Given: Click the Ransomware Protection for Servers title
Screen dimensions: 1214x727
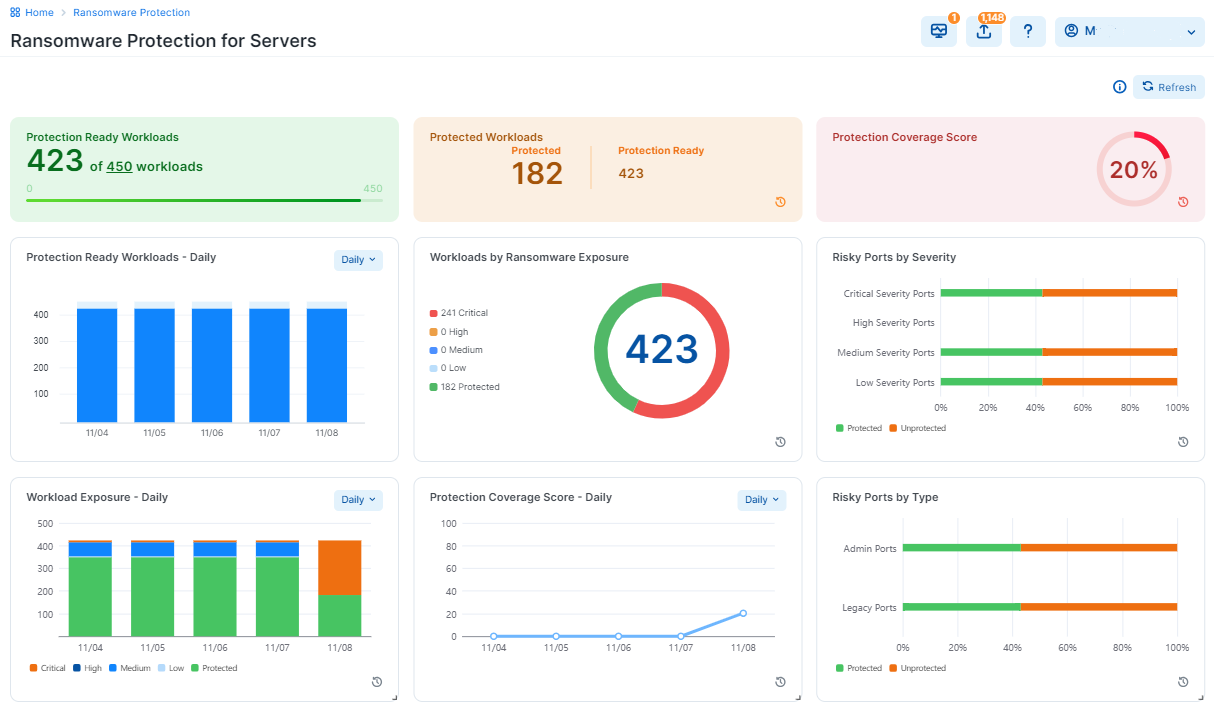Looking at the screenshot, I should point(163,41).
